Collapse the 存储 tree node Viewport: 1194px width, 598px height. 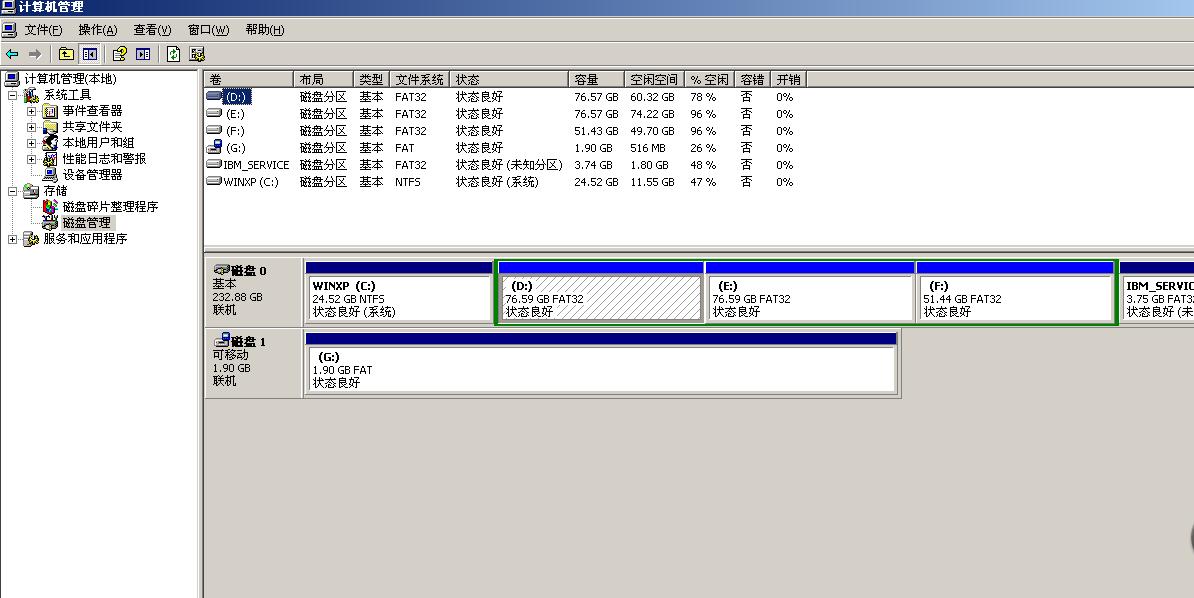(x=12, y=191)
